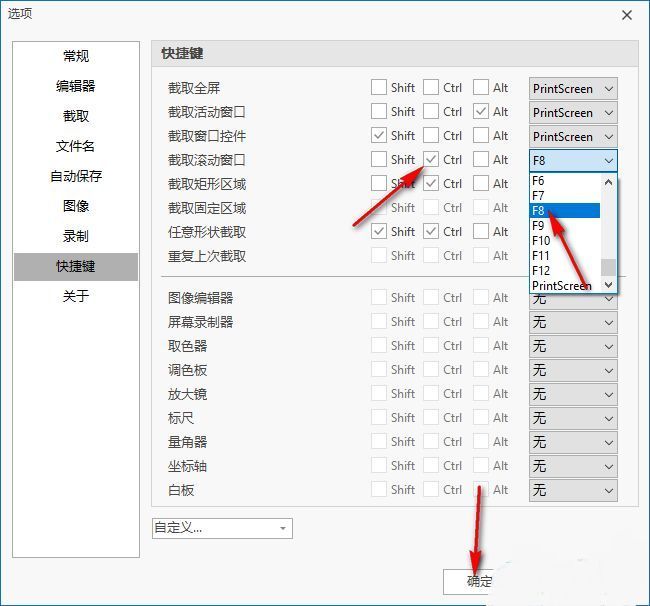Open the 自定义 preset dropdown
This screenshot has height=606, width=650.
222,528
